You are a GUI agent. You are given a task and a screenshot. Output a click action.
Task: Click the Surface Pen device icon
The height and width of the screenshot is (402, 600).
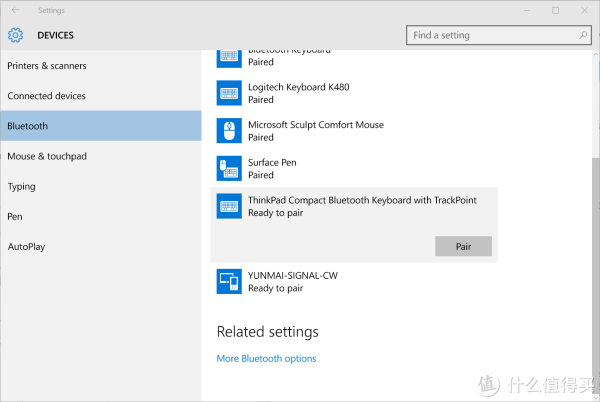(x=229, y=168)
